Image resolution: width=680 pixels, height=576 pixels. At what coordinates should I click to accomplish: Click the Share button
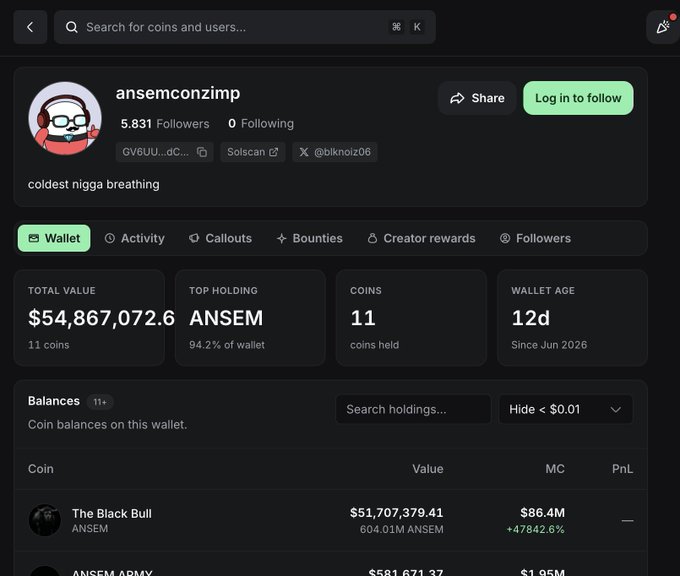477,98
